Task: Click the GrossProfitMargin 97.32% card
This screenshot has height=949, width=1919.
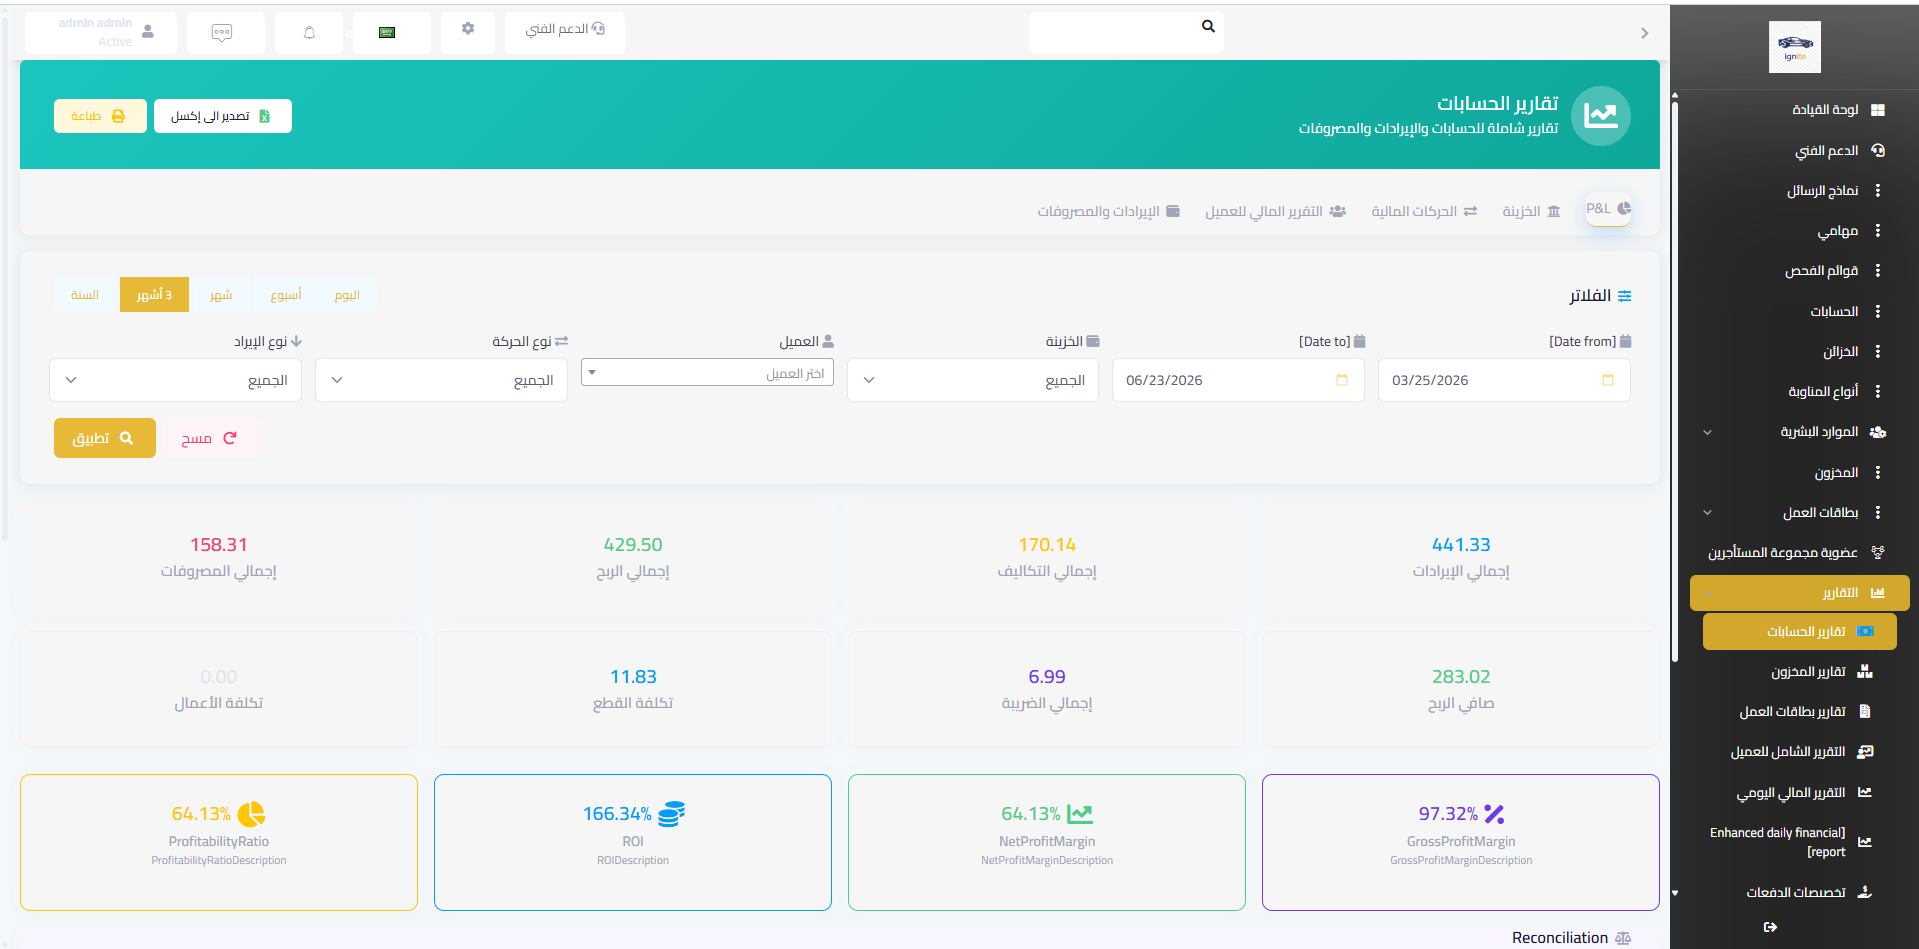Action: coord(1461,842)
